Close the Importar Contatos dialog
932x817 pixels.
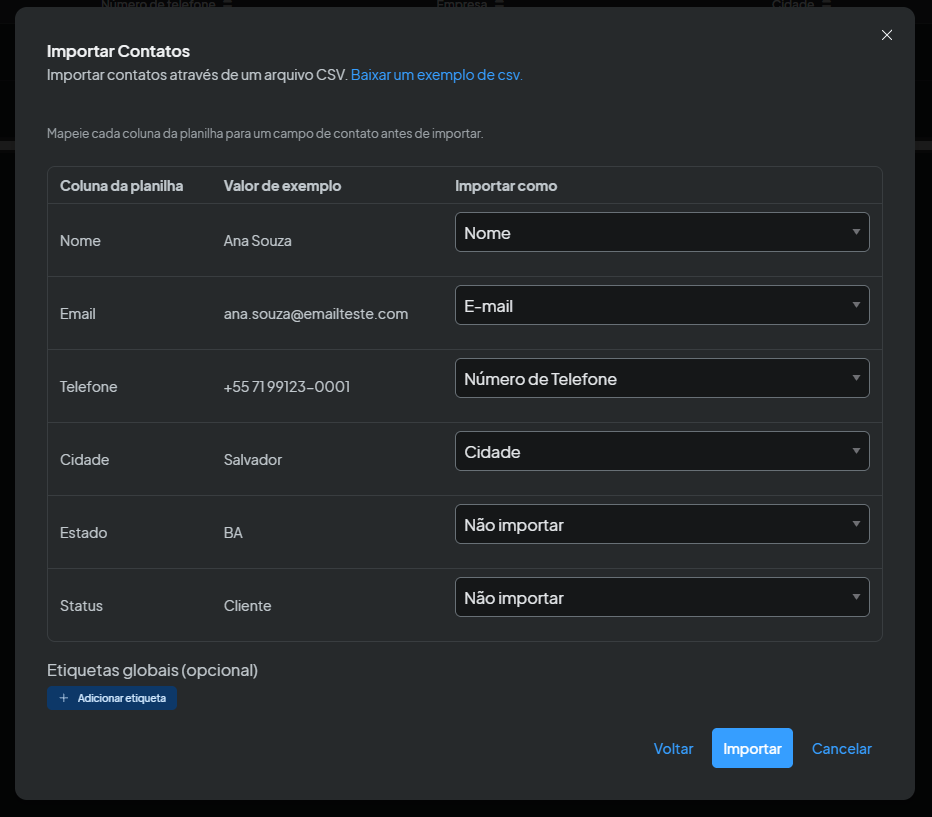(x=886, y=35)
